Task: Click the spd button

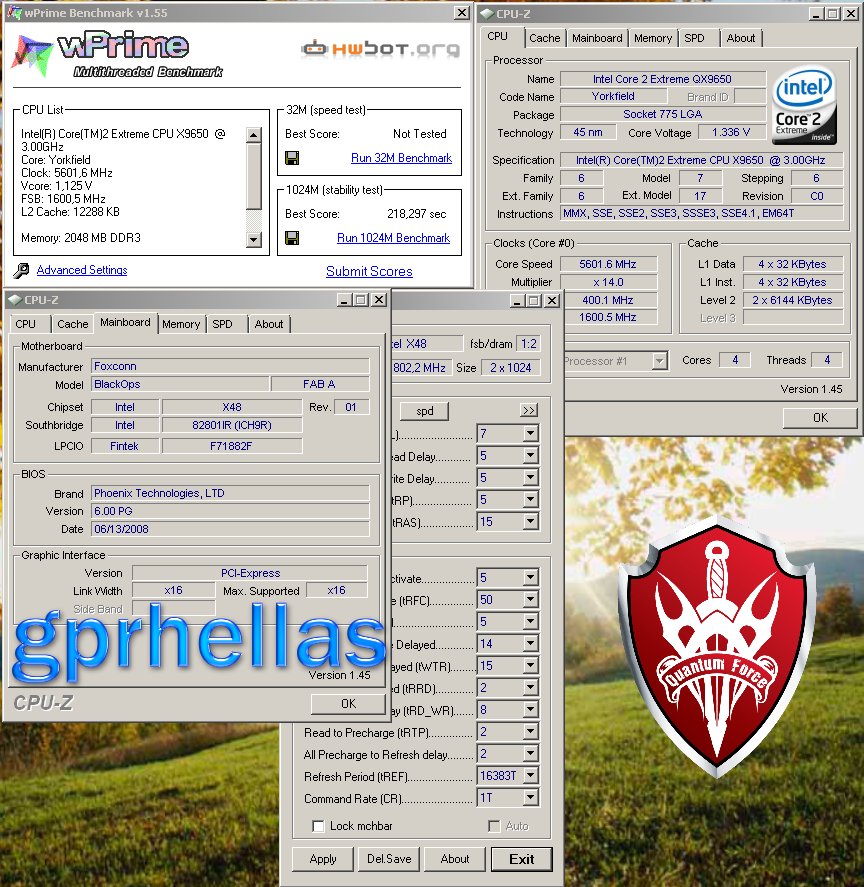Action: [424, 411]
